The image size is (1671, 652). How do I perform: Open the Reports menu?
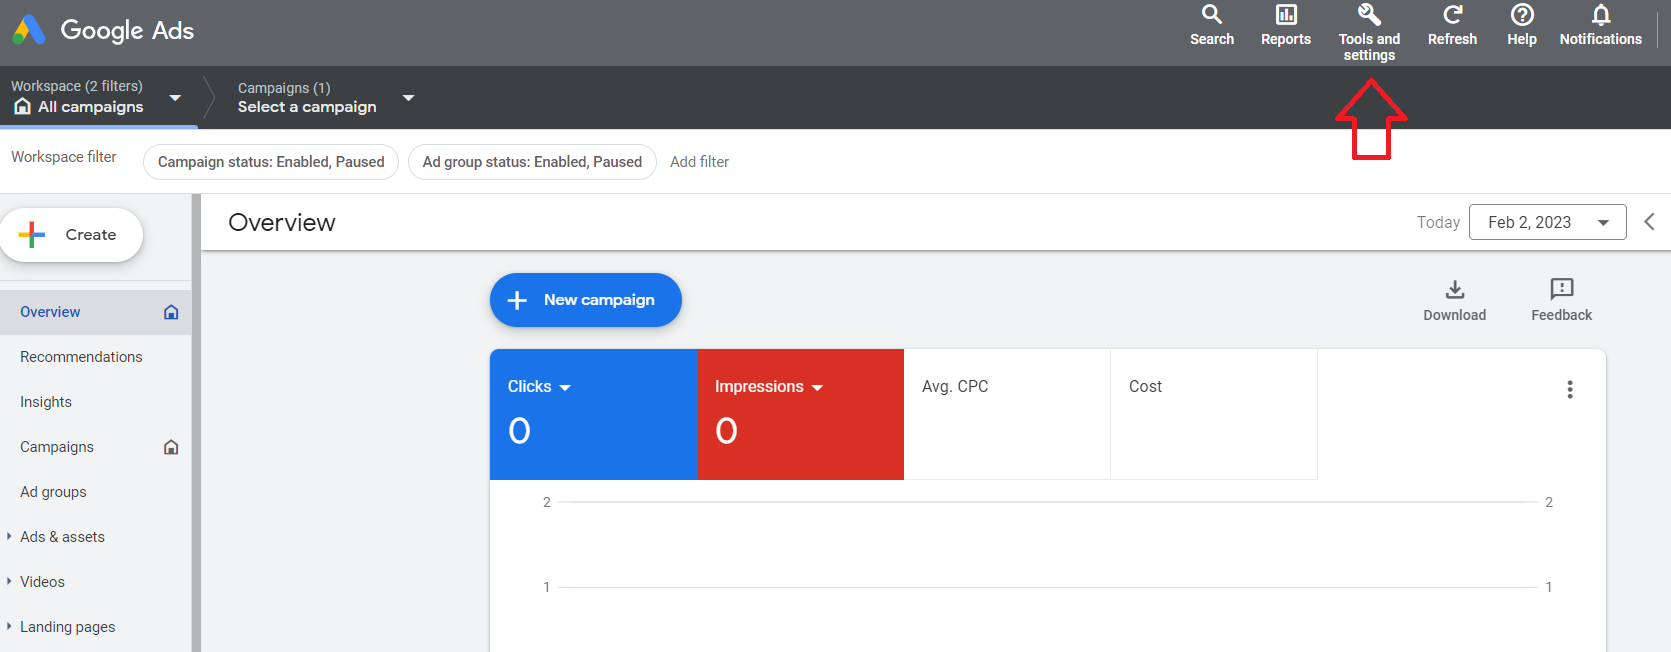click(1286, 25)
